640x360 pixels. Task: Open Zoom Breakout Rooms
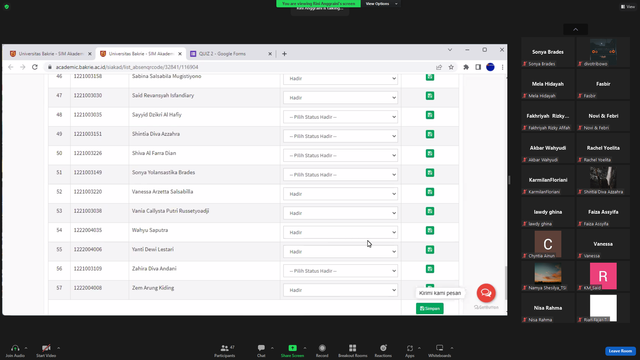tap(352, 350)
